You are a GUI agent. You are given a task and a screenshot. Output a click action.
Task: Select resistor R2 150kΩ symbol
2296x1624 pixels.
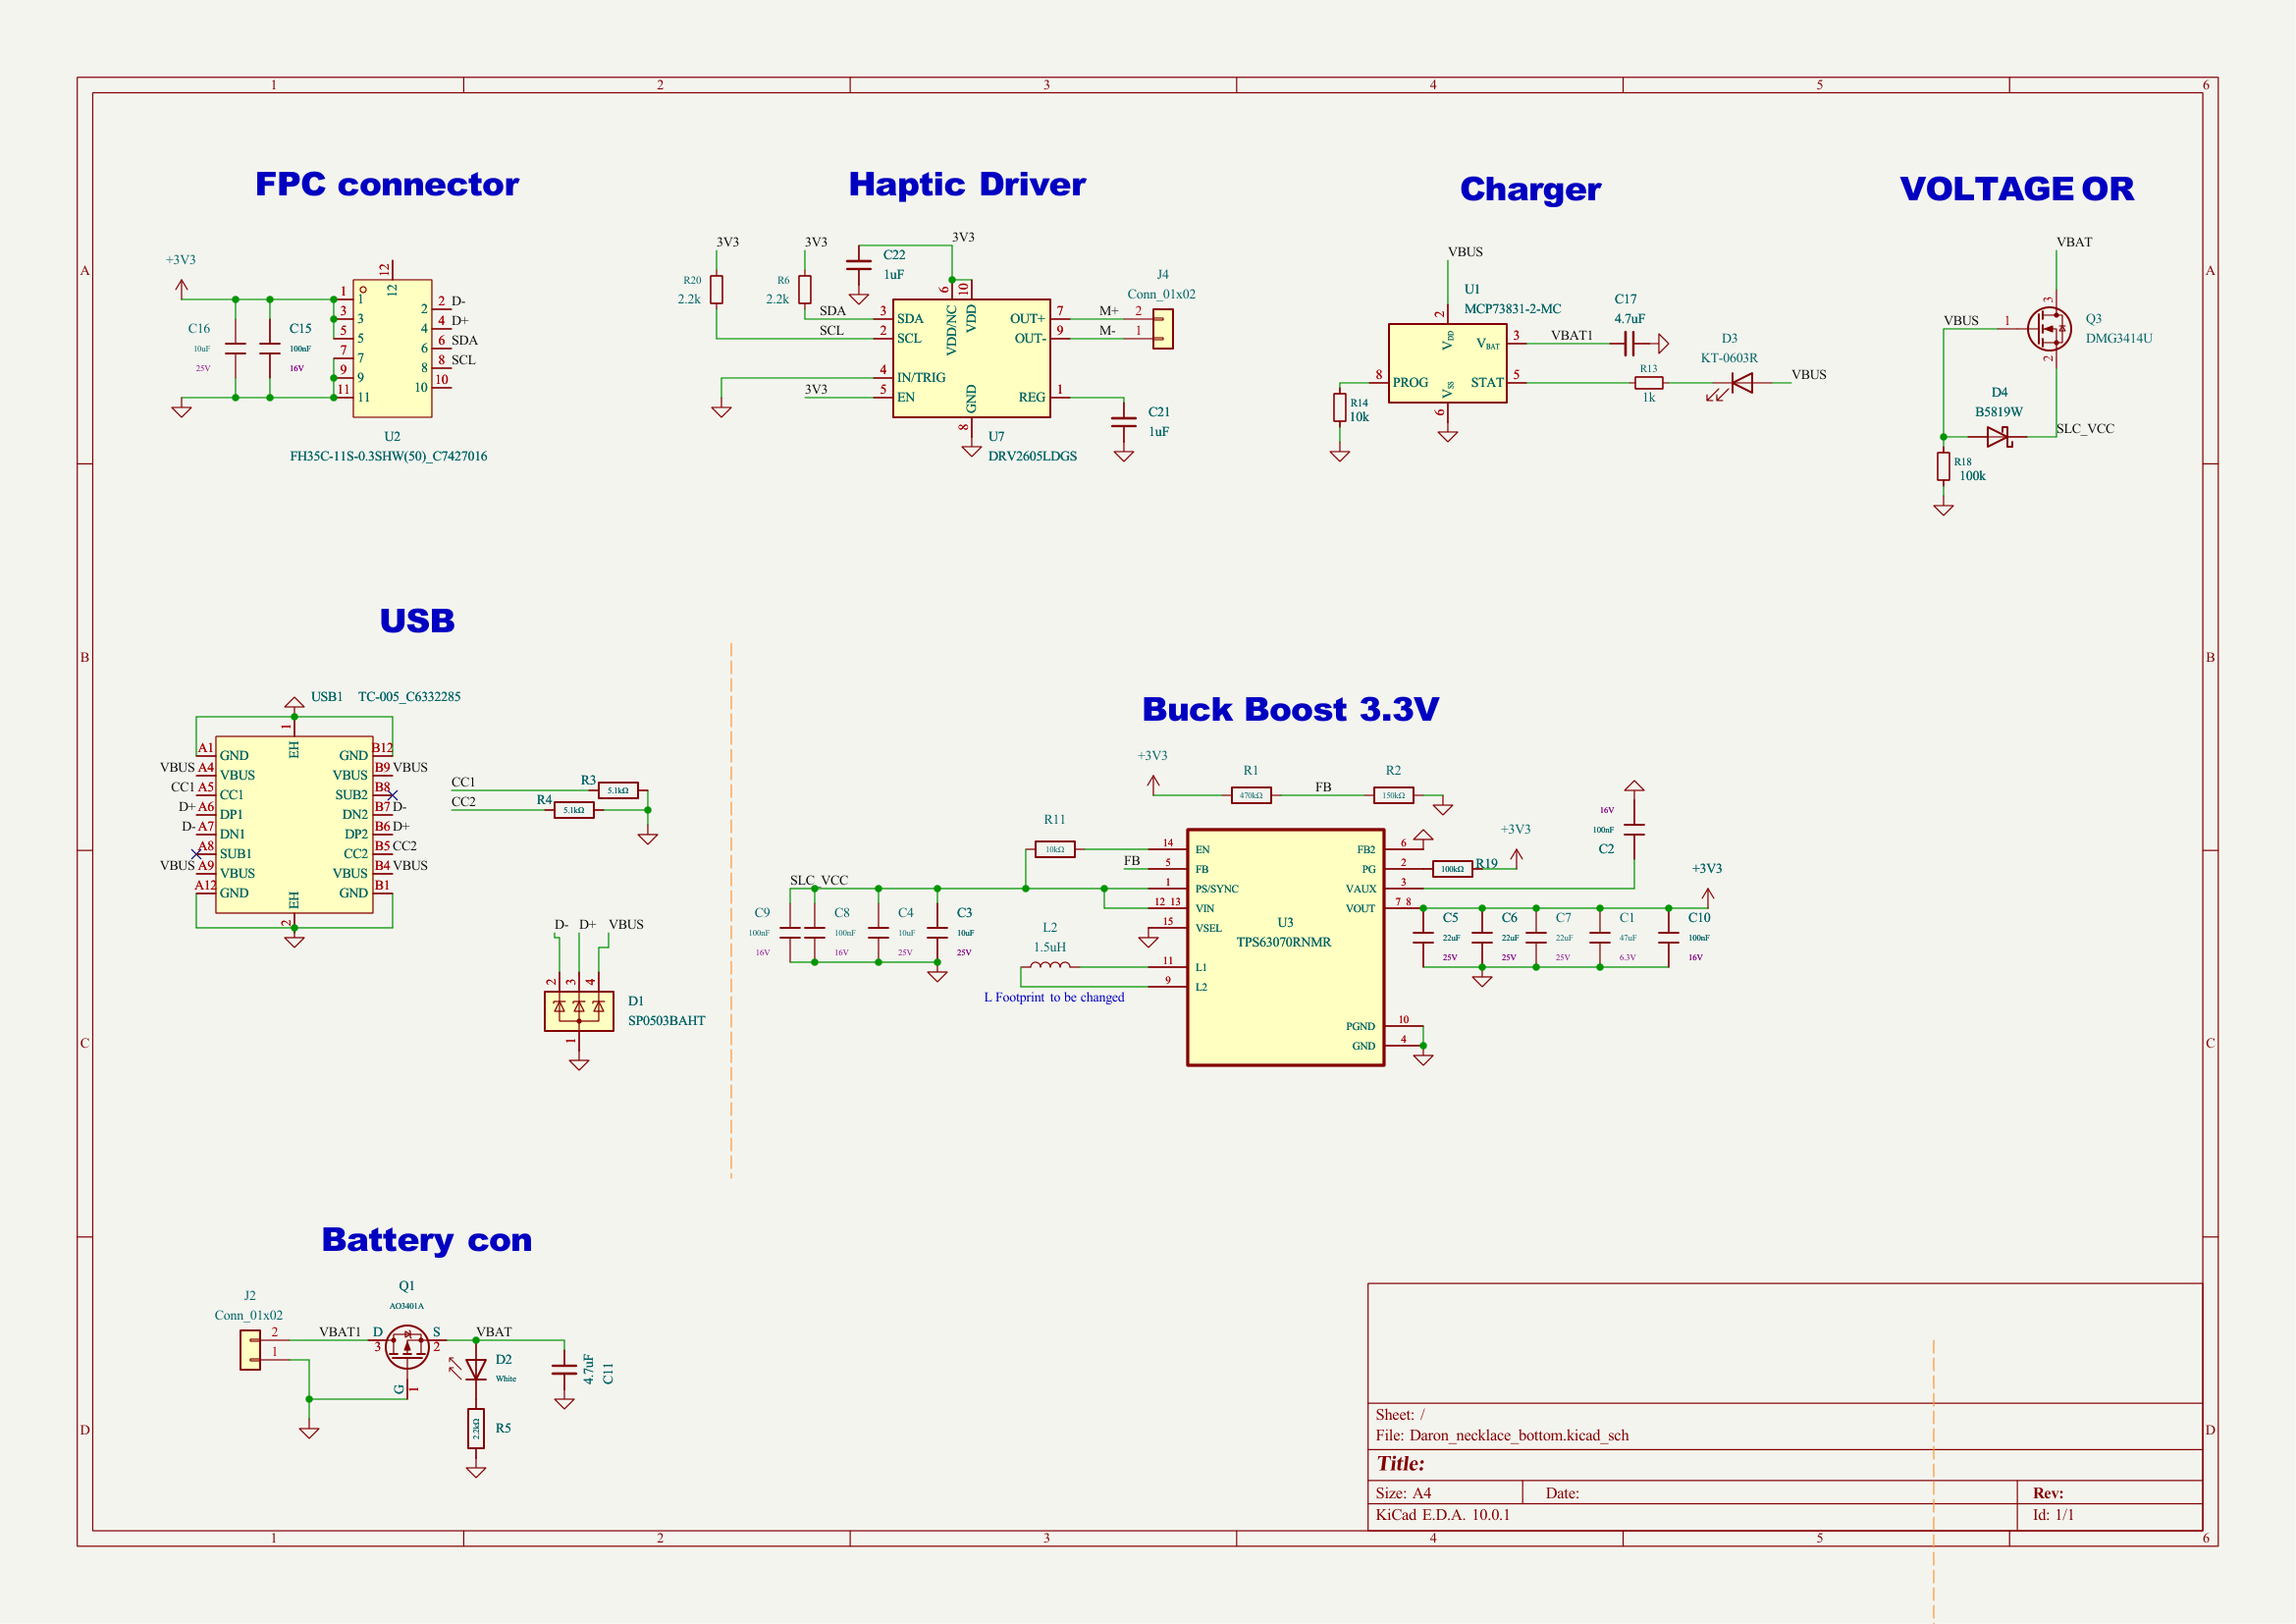(x=1393, y=796)
